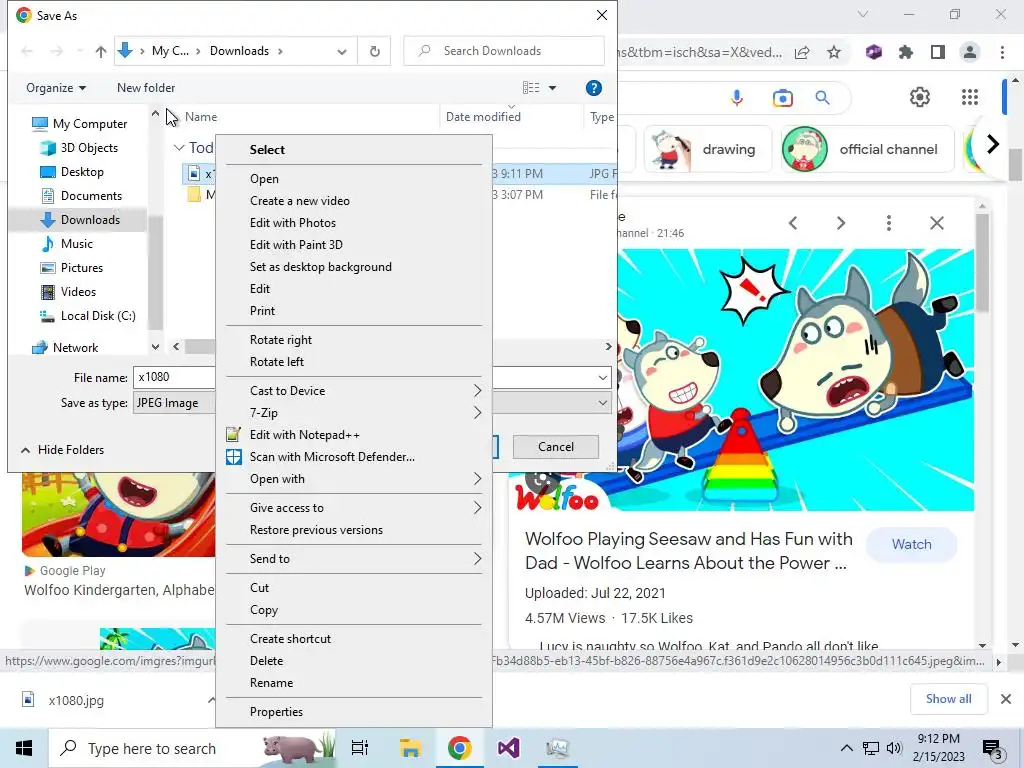
Task: Open the image preview more options dots
Action: (888, 223)
